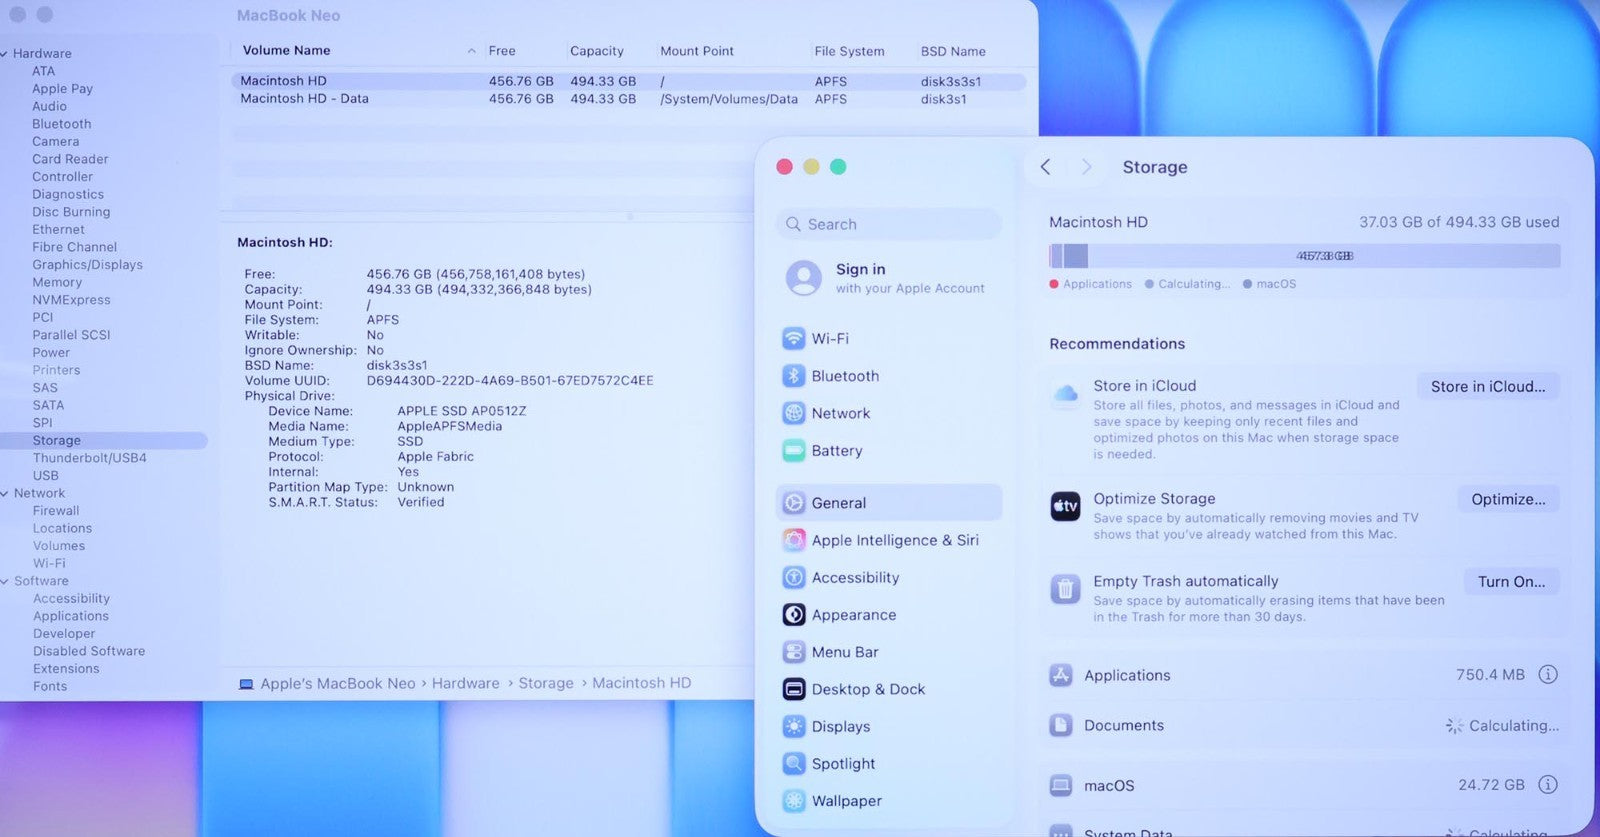Open the info button for macOS 24.72 GB
The width and height of the screenshot is (1600, 837).
point(1548,785)
